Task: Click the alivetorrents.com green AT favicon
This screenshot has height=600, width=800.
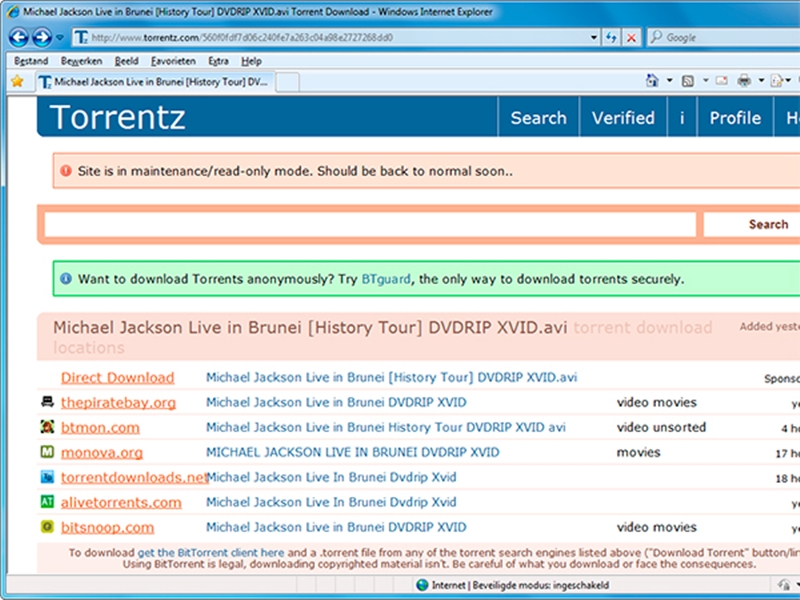Action: 47,502
